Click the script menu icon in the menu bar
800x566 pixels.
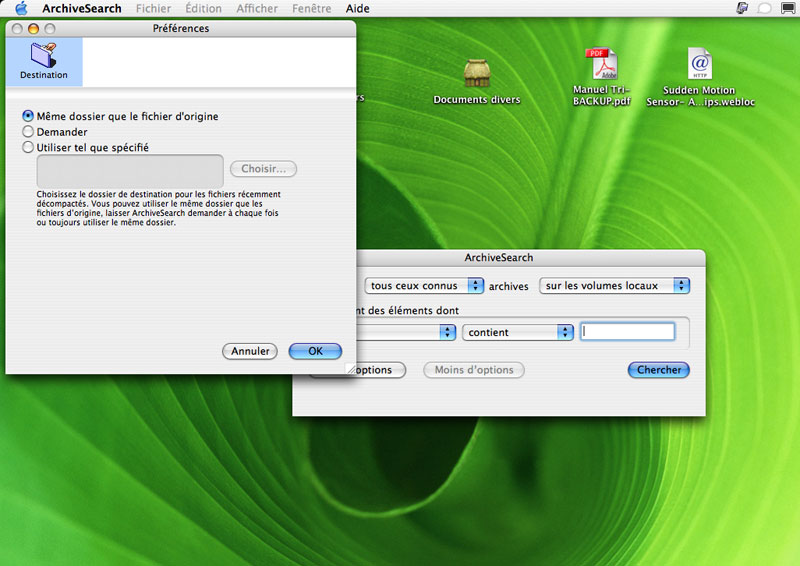tap(742, 8)
